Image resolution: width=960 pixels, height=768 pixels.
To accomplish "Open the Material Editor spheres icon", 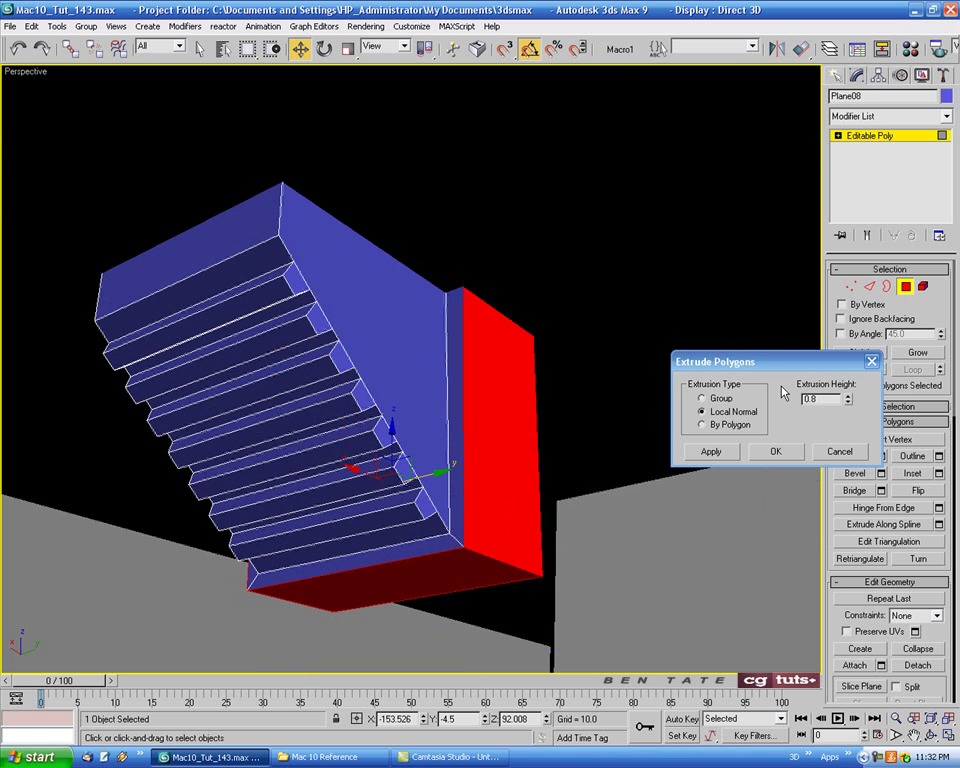I will pos(910,48).
